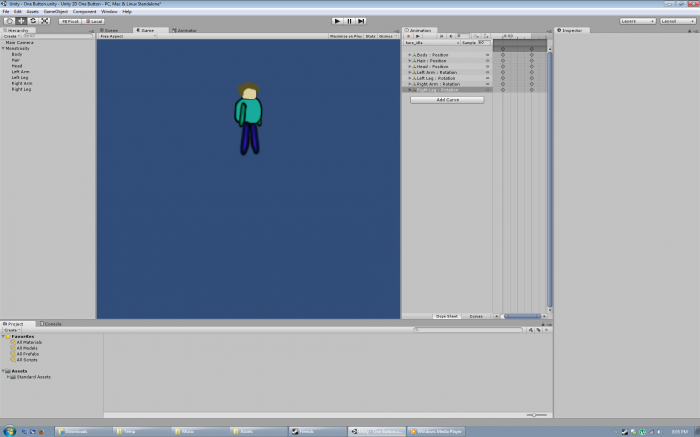Toggle the Stats overlay in Game view
Screen dimensions: 700x437
click(x=371, y=36)
